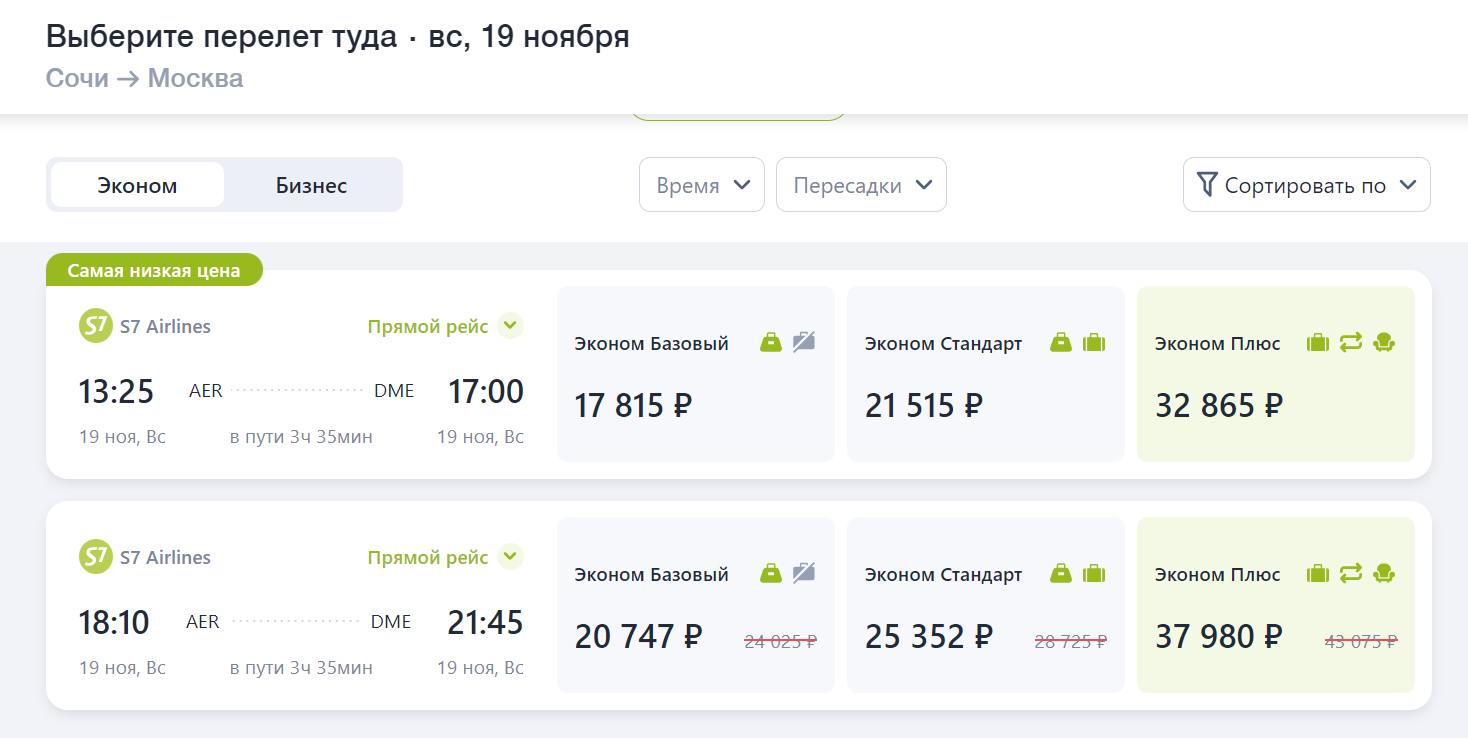Expand Прямой рейс details for 18:10 flight
The width and height of the screenshot is (1468, 738).
(445, 557)
